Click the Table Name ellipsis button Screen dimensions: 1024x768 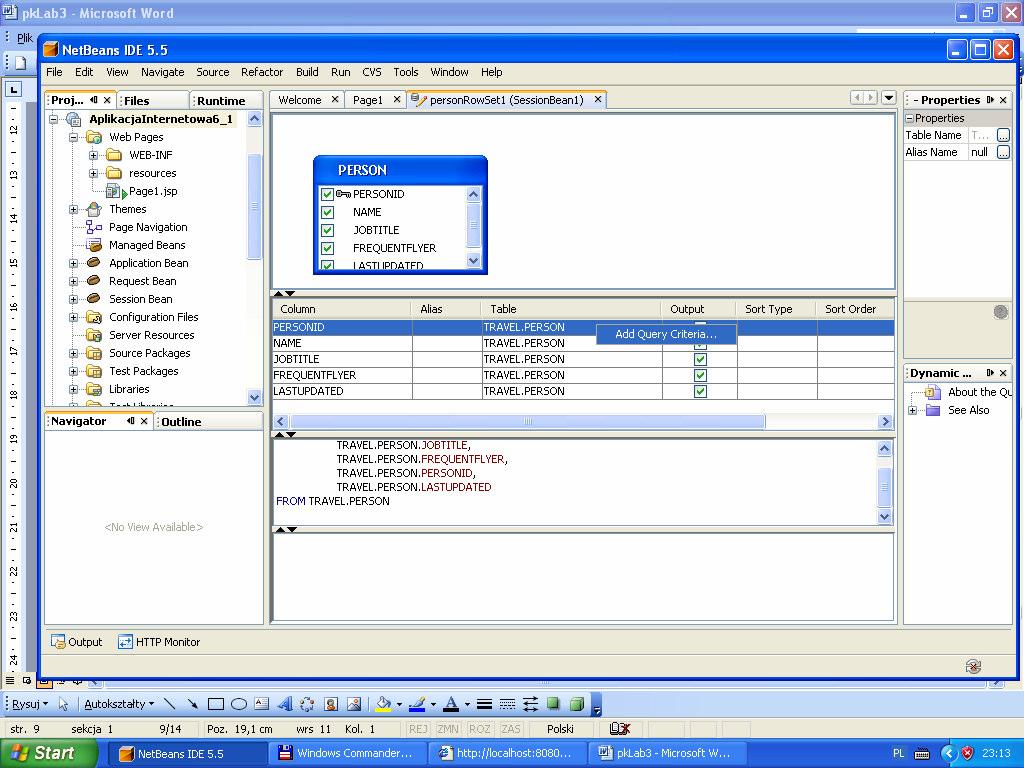pyautogui.click(x=1004, y=135)
